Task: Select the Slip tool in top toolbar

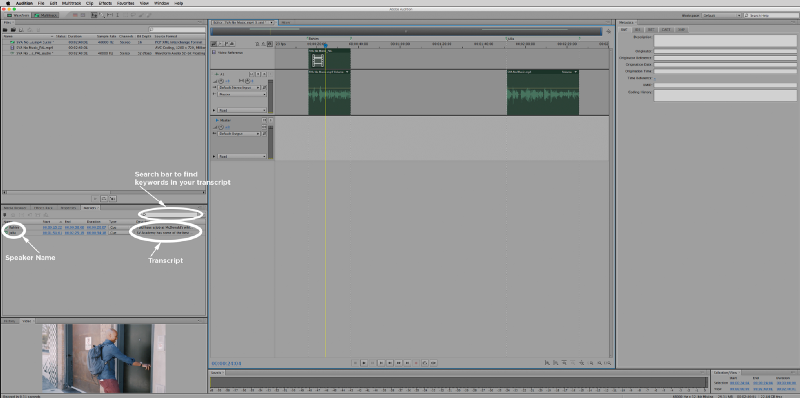Action: click(x=109, y=15)
